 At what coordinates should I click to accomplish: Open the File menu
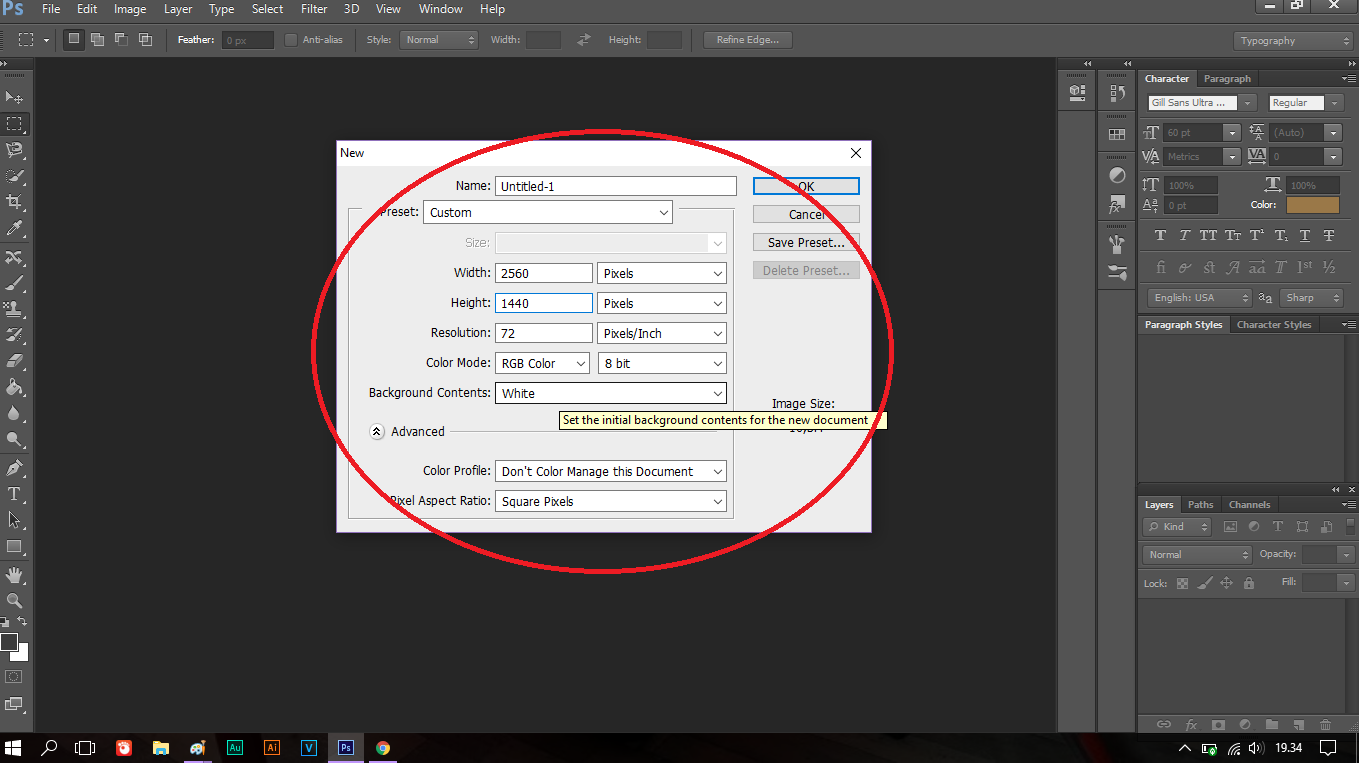[51, 9]
